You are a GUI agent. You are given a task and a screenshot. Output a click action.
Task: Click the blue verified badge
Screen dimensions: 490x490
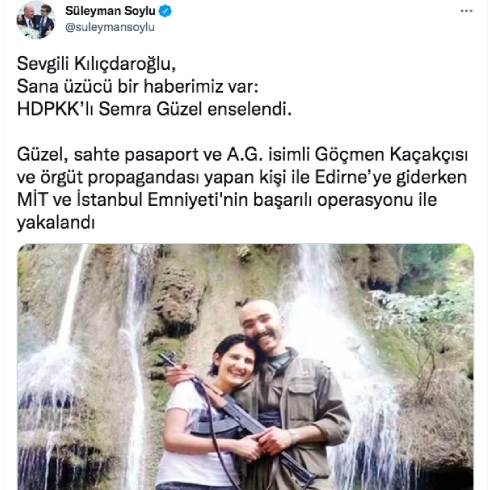click(x=165, y=11)
